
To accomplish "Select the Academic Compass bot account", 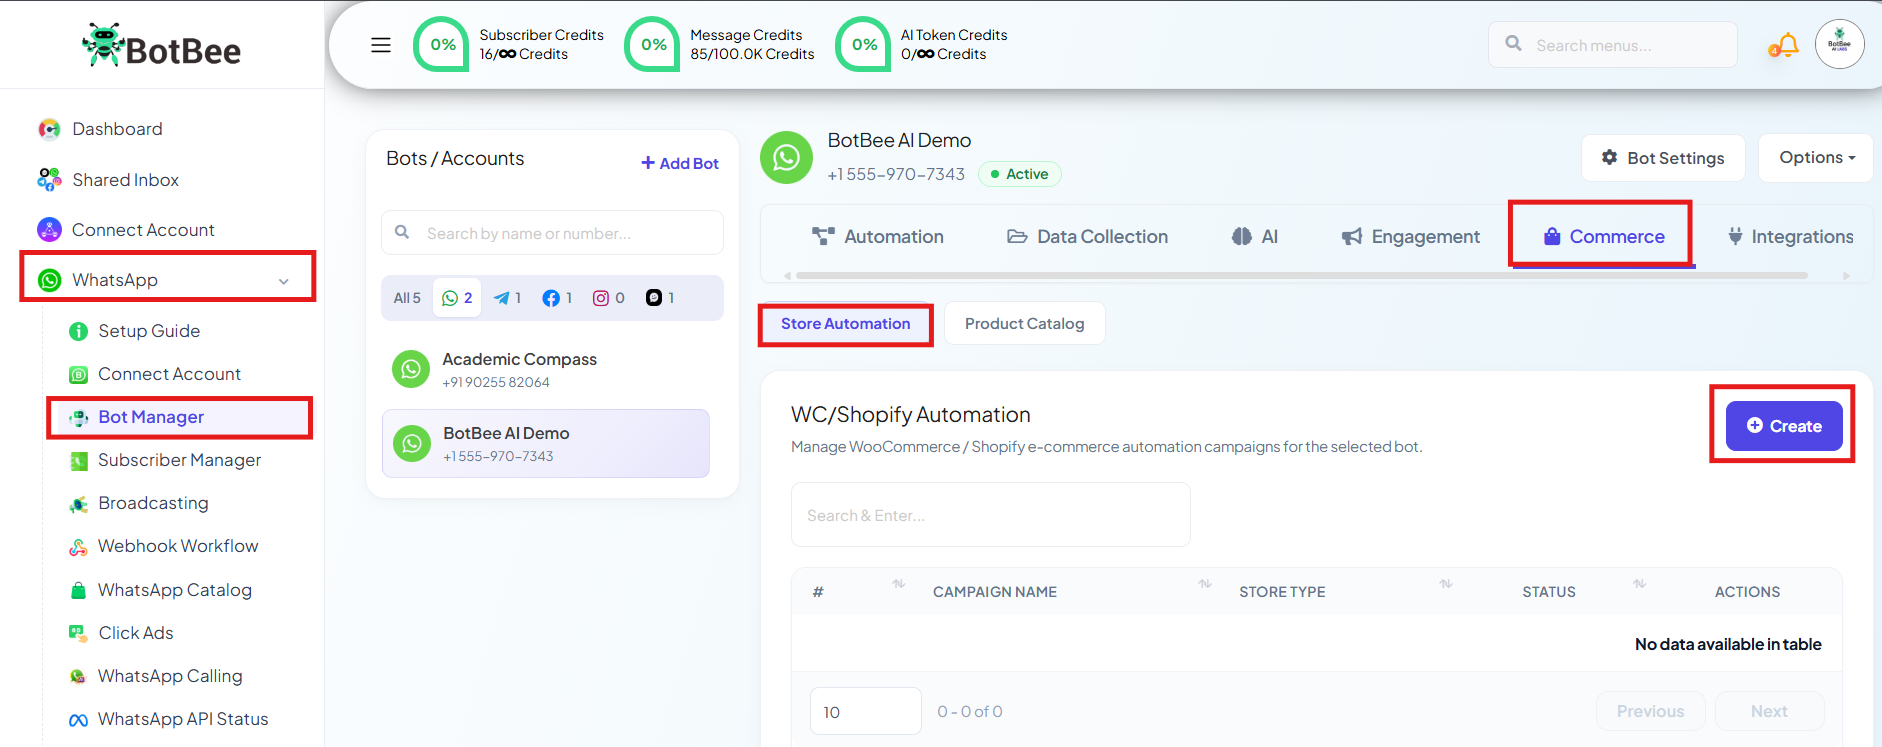I will (546, 370).
